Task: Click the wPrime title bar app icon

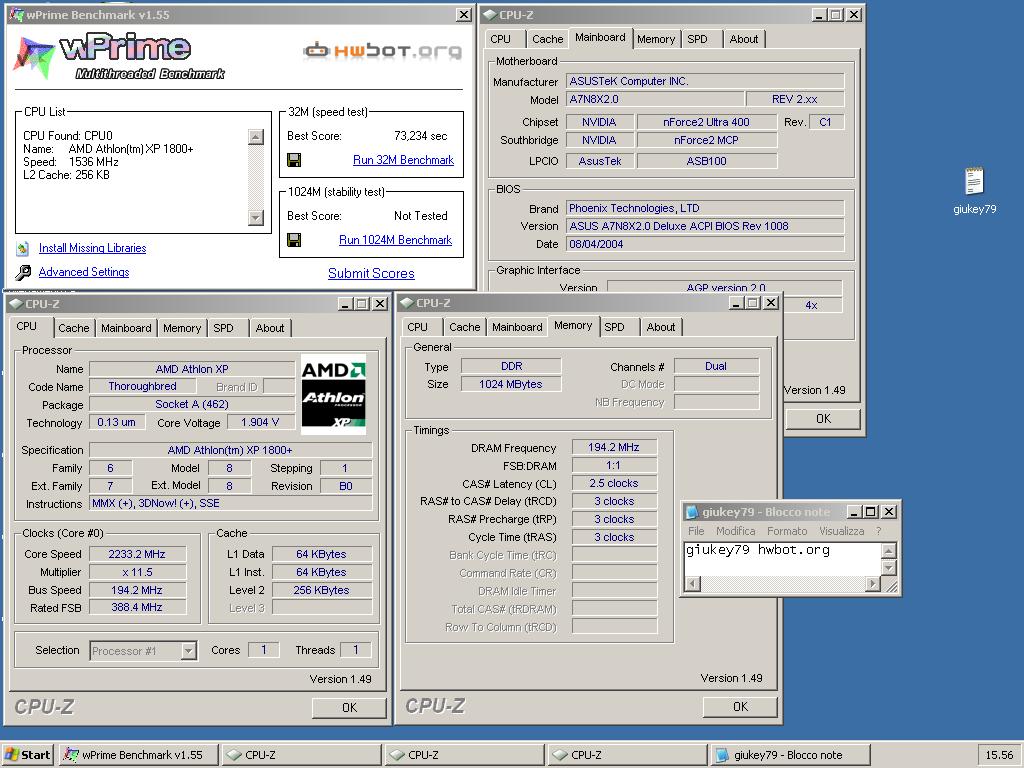Action: point(16,14)
